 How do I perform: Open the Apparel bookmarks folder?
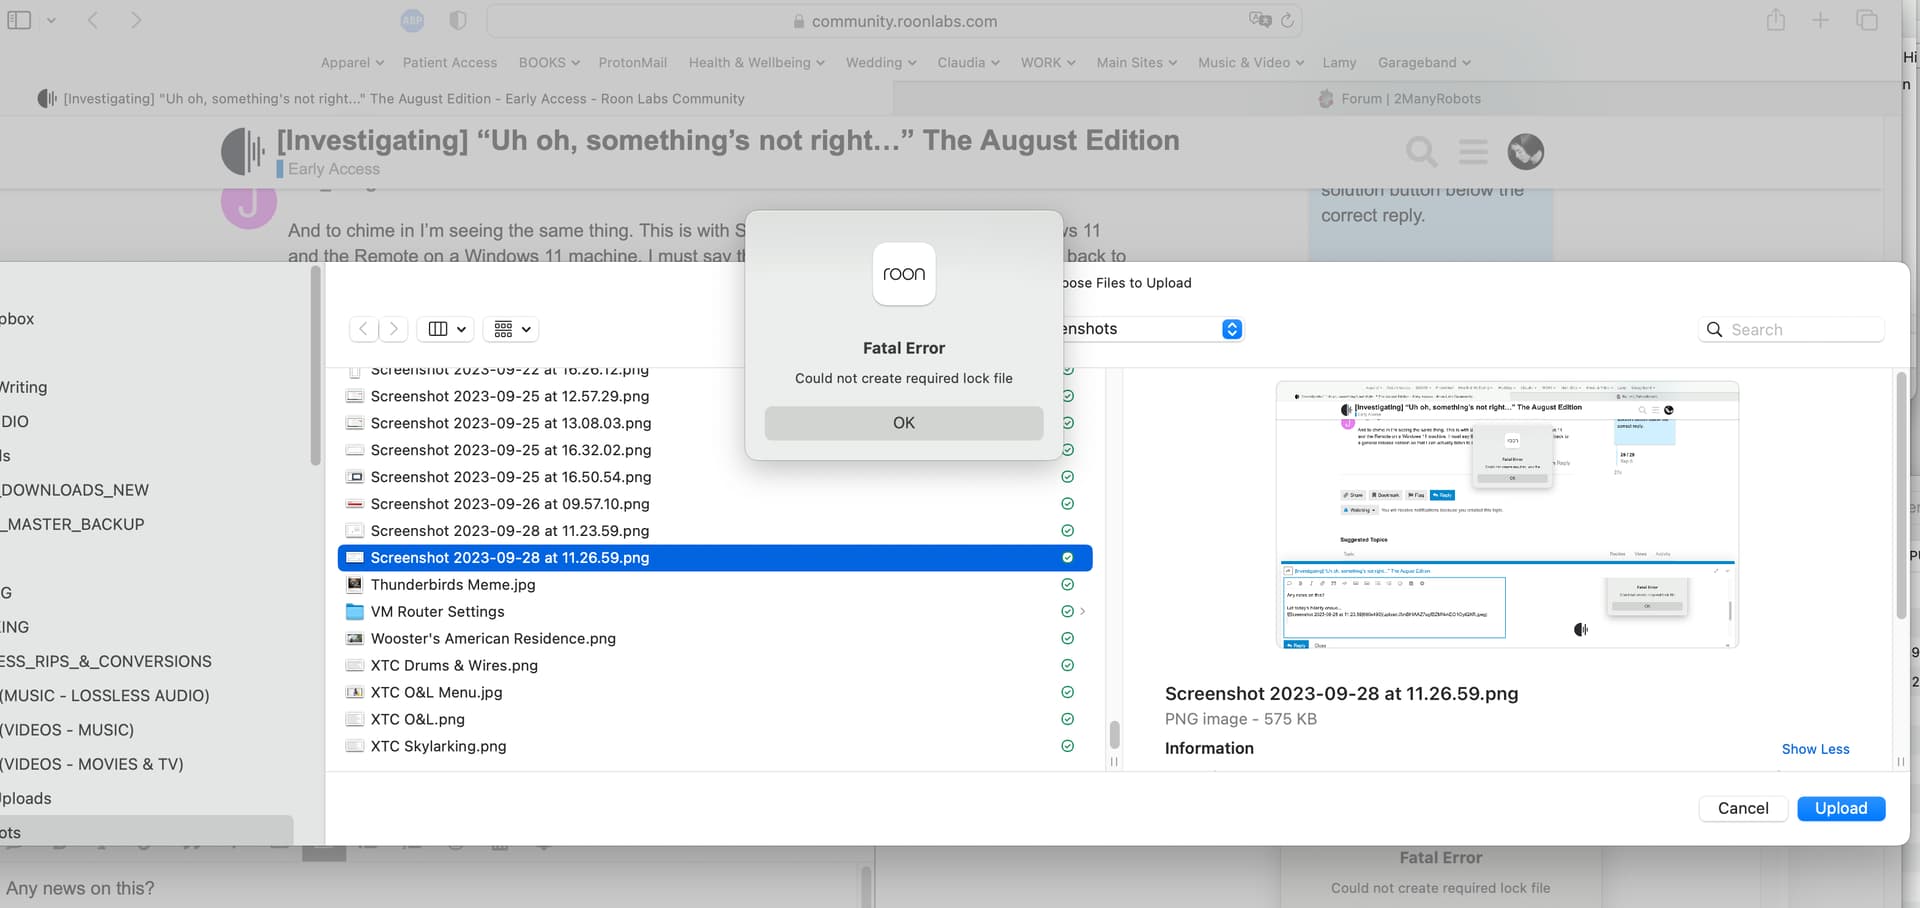[352, 62]
